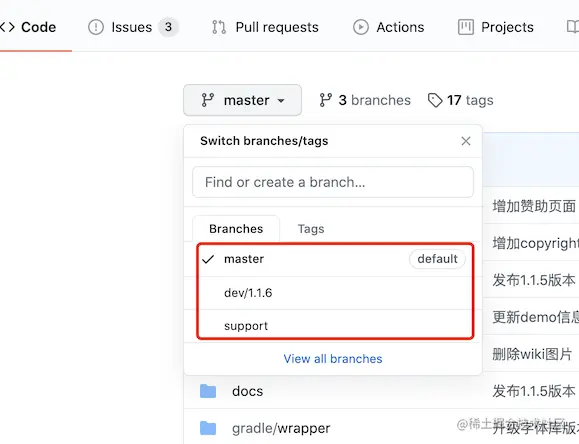This screenshot has width=579, height=444.
Task: Open commit message starting 更新demo
Action: click(535, 317)
